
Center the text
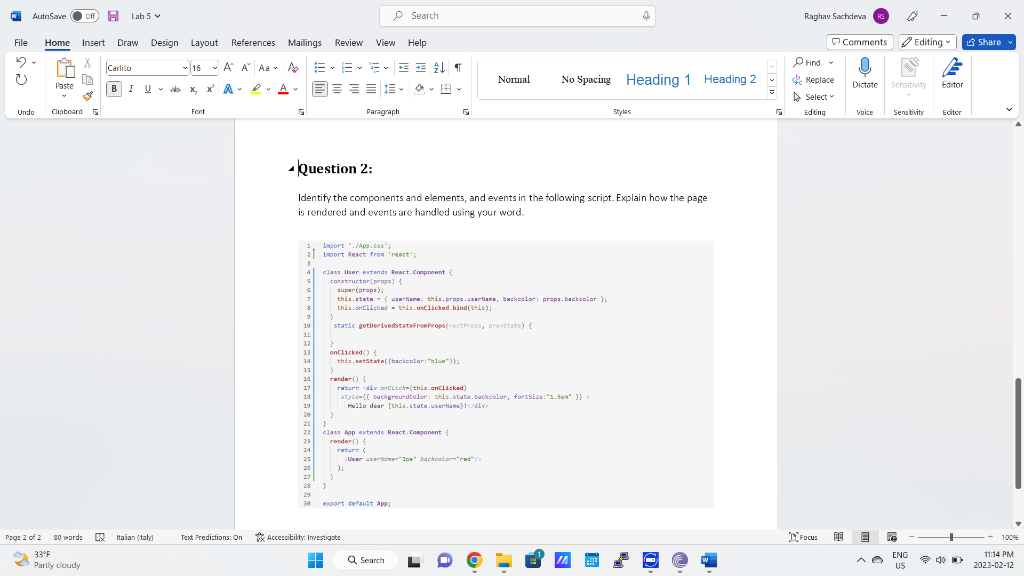[337, 89]
